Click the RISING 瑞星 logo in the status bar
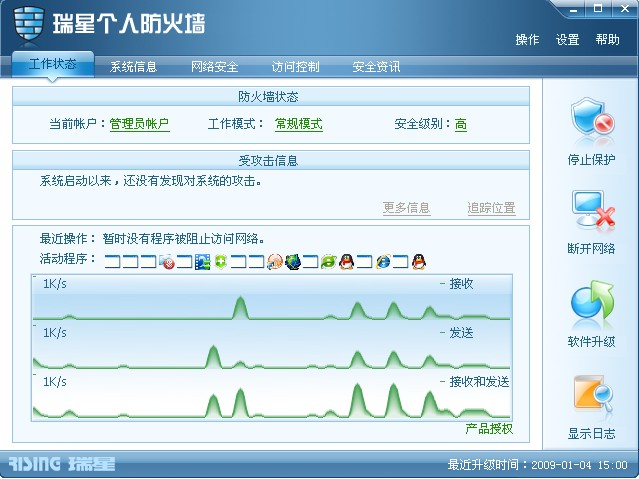This screenshot has width=639, height=479. coord(62,464)
